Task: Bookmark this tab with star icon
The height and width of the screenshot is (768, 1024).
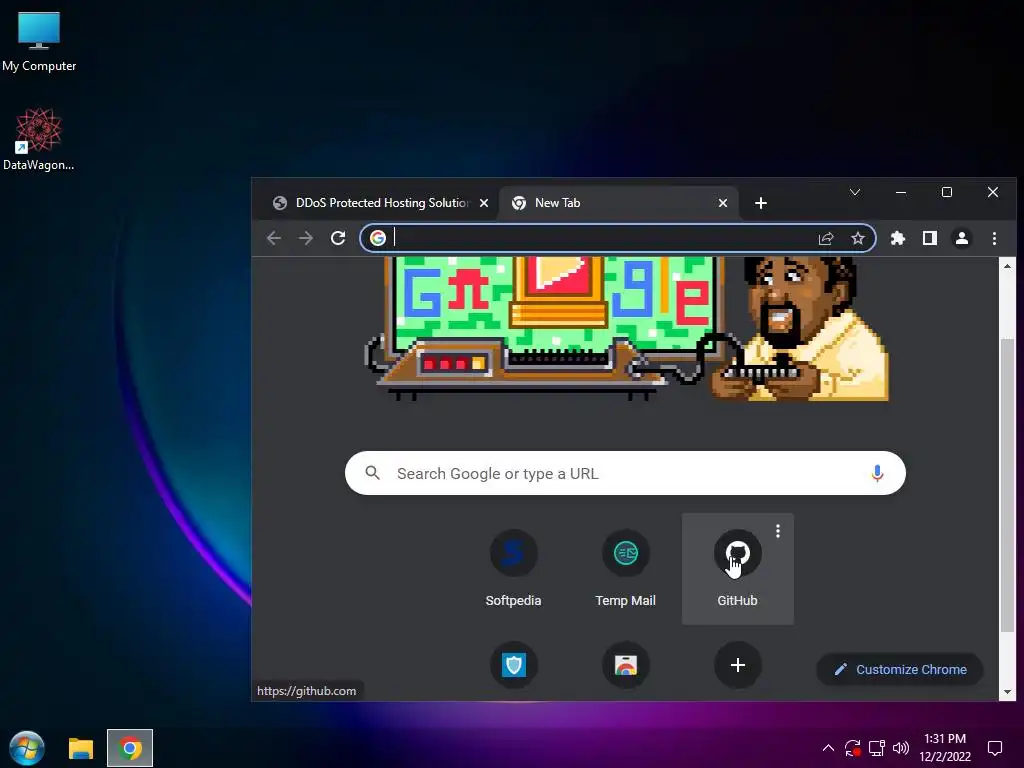Action: [x=857, y=238]
